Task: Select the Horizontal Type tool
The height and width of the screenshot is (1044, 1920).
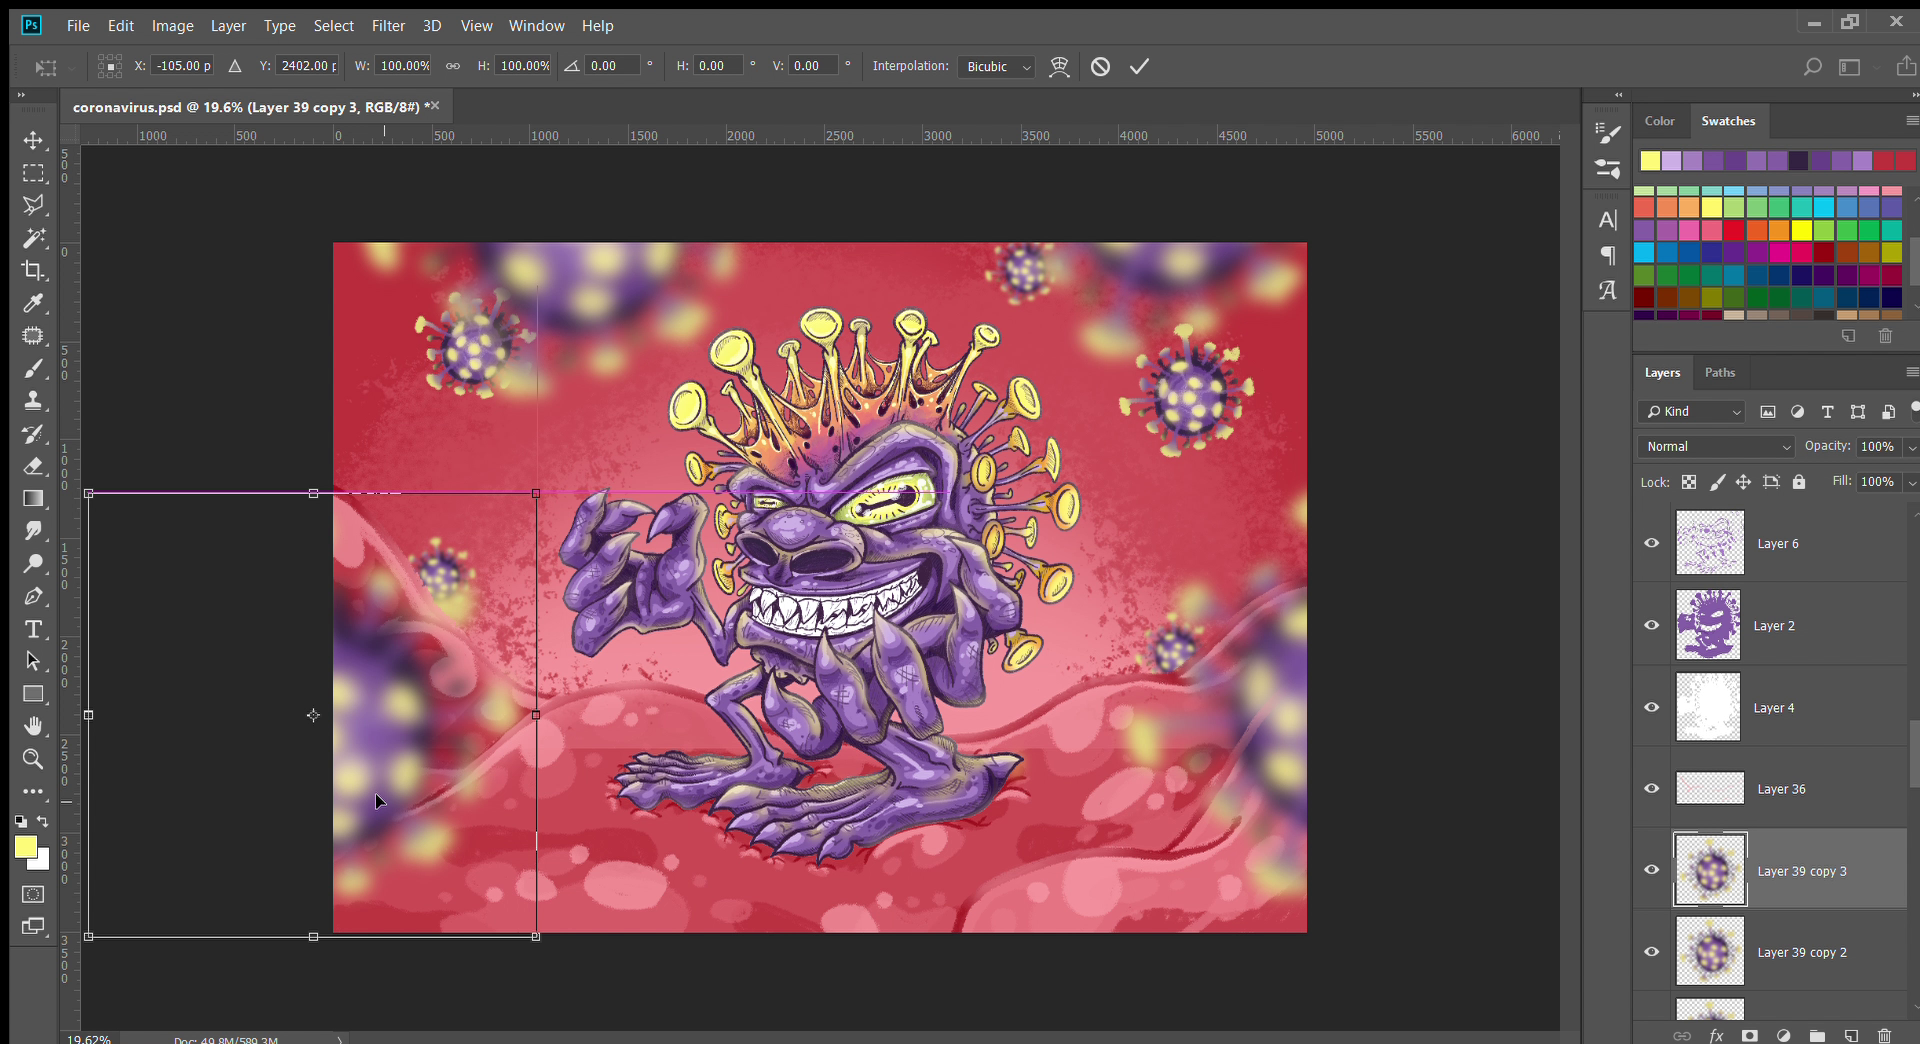Action: pyautogui.click(x=33, y=629)
